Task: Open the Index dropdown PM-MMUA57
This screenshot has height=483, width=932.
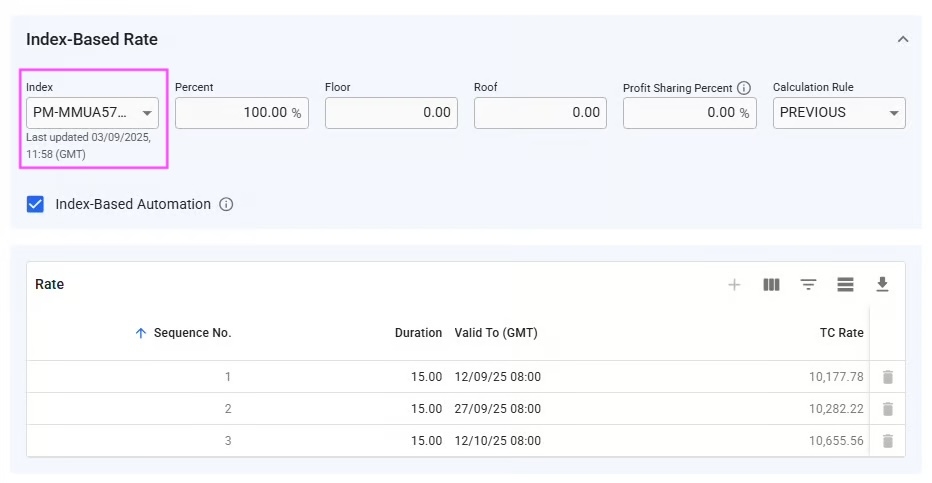Action: (92, 113)
